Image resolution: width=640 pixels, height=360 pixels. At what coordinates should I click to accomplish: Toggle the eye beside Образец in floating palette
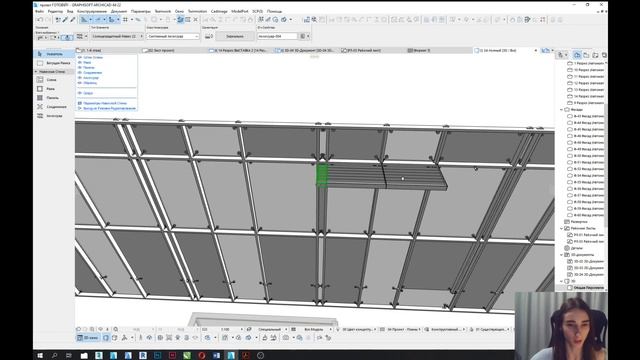click(80, 83)
